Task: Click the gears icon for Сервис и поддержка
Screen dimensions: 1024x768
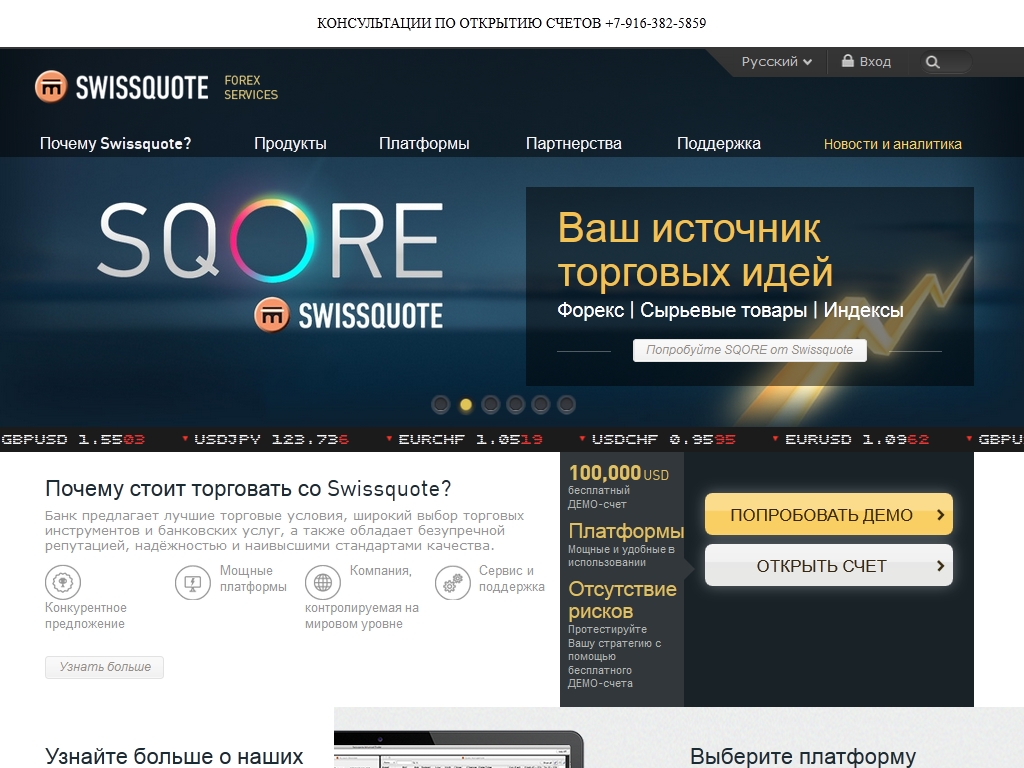Action: pos(453,582)
